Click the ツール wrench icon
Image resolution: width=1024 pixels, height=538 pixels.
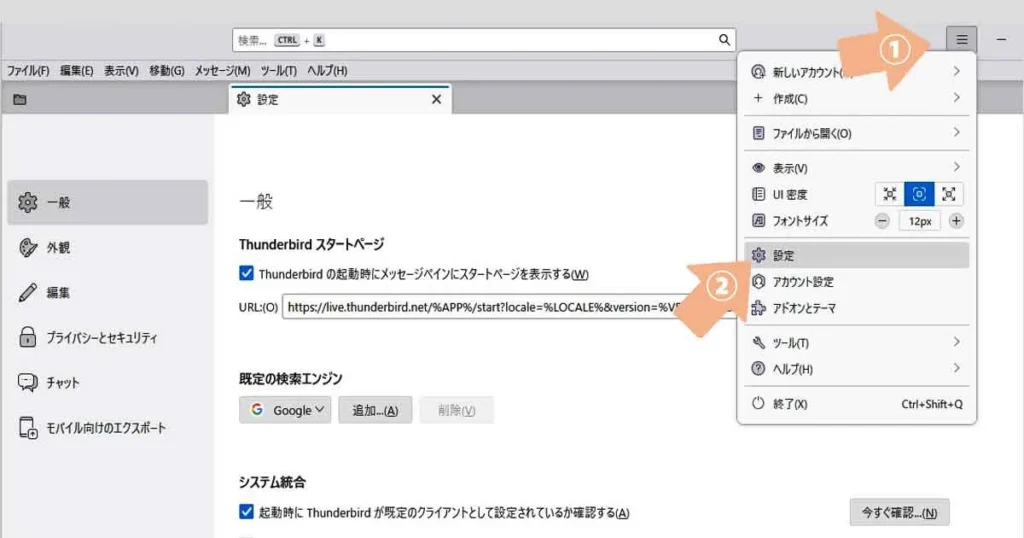758,342
